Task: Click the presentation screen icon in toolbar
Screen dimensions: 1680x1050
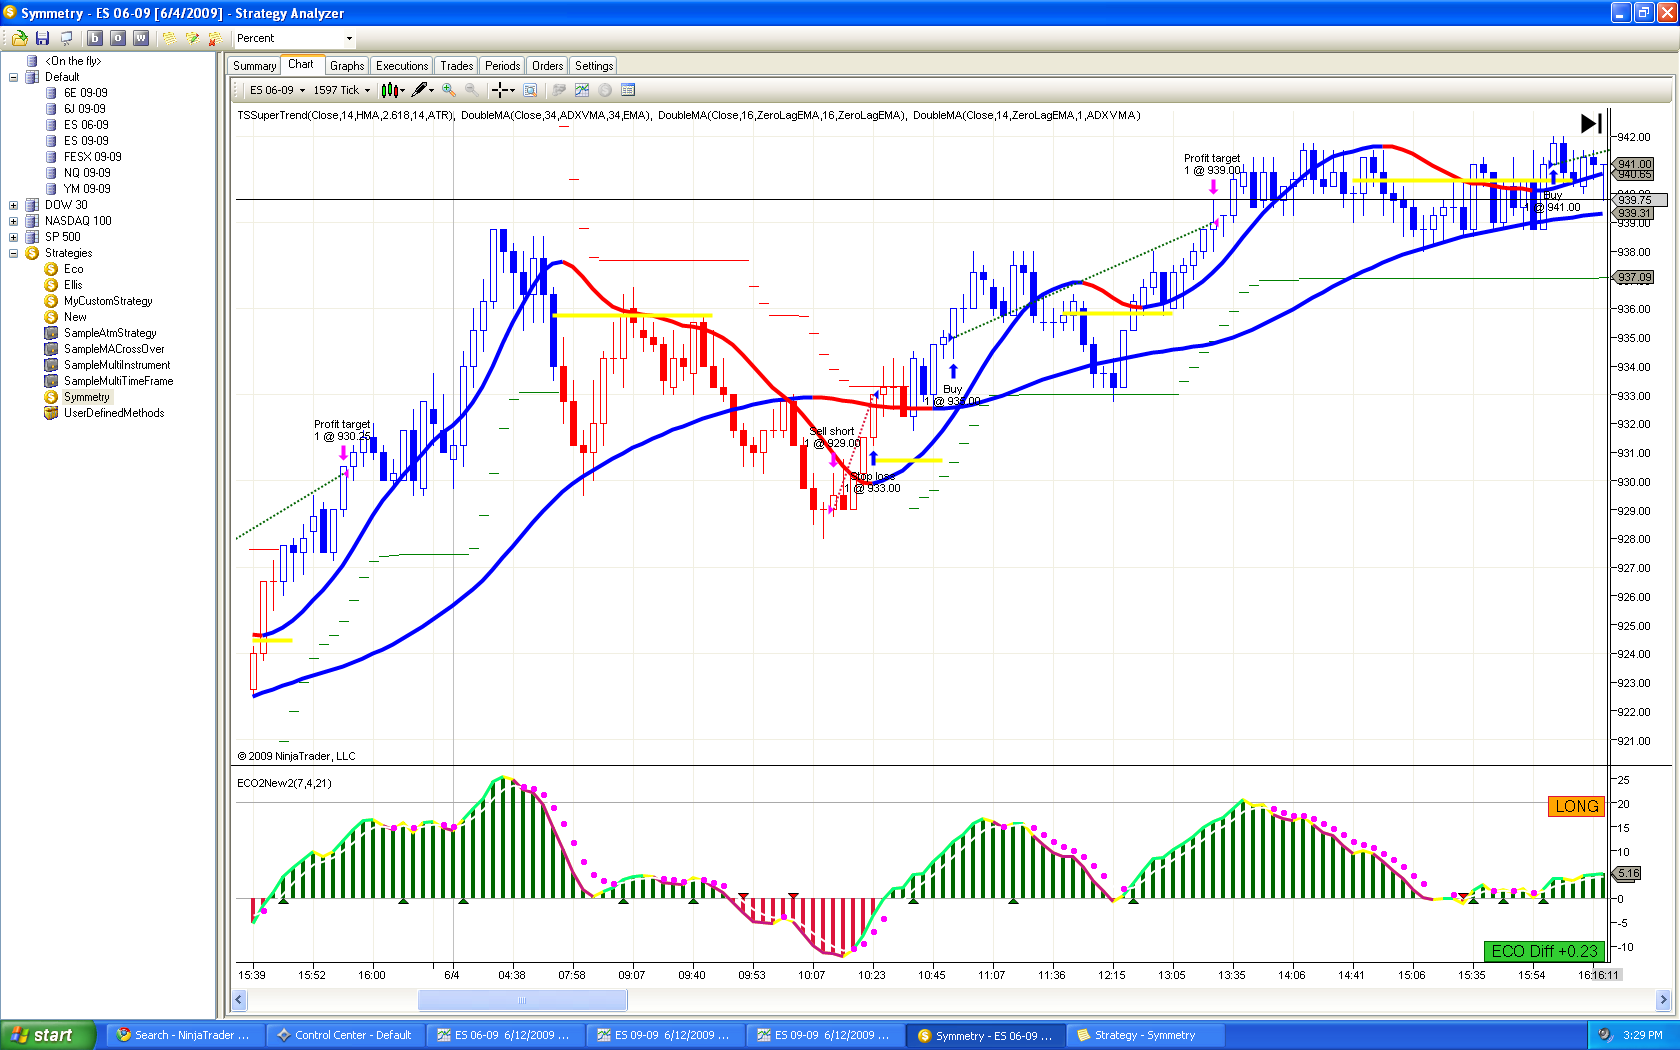Action: (x=66, y=38)
